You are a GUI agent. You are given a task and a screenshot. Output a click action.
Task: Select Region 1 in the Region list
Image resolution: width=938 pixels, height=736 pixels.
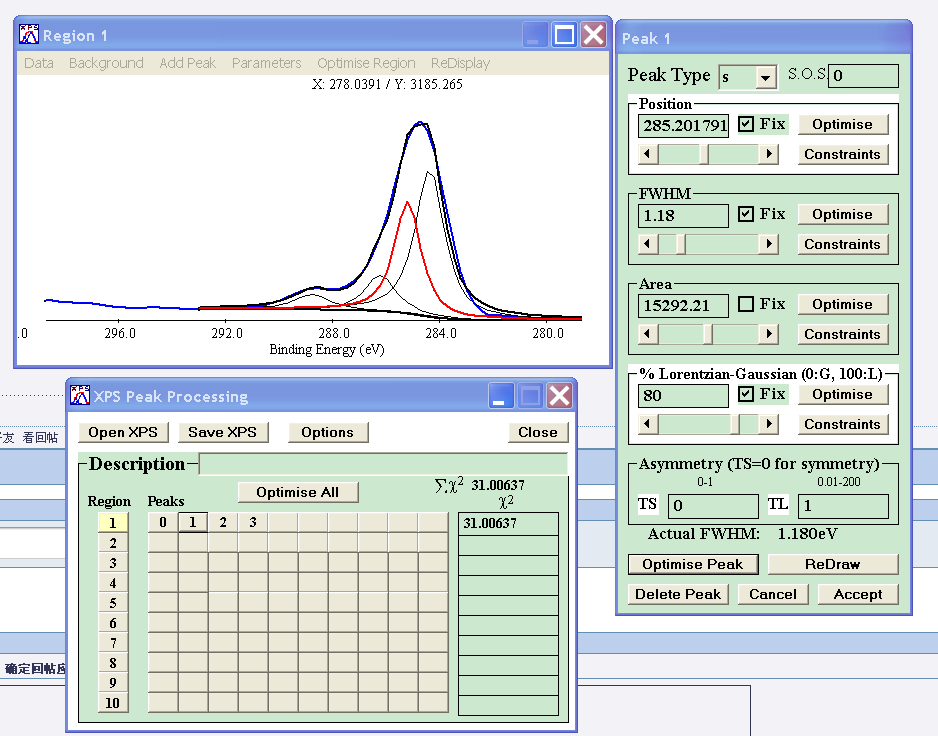tap(113, 523)
